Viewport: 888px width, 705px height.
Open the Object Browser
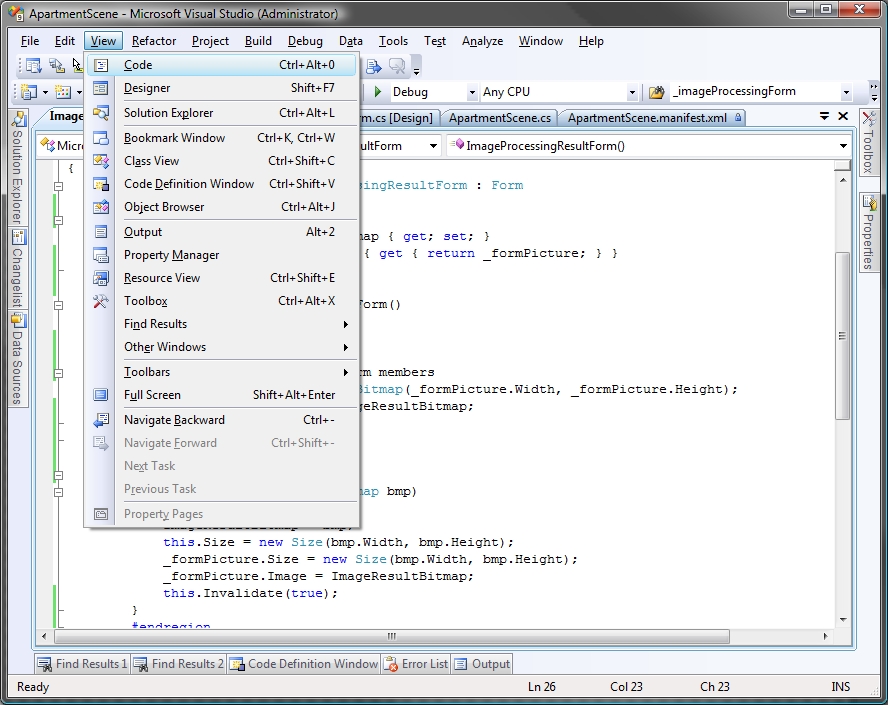coord(165,207)
